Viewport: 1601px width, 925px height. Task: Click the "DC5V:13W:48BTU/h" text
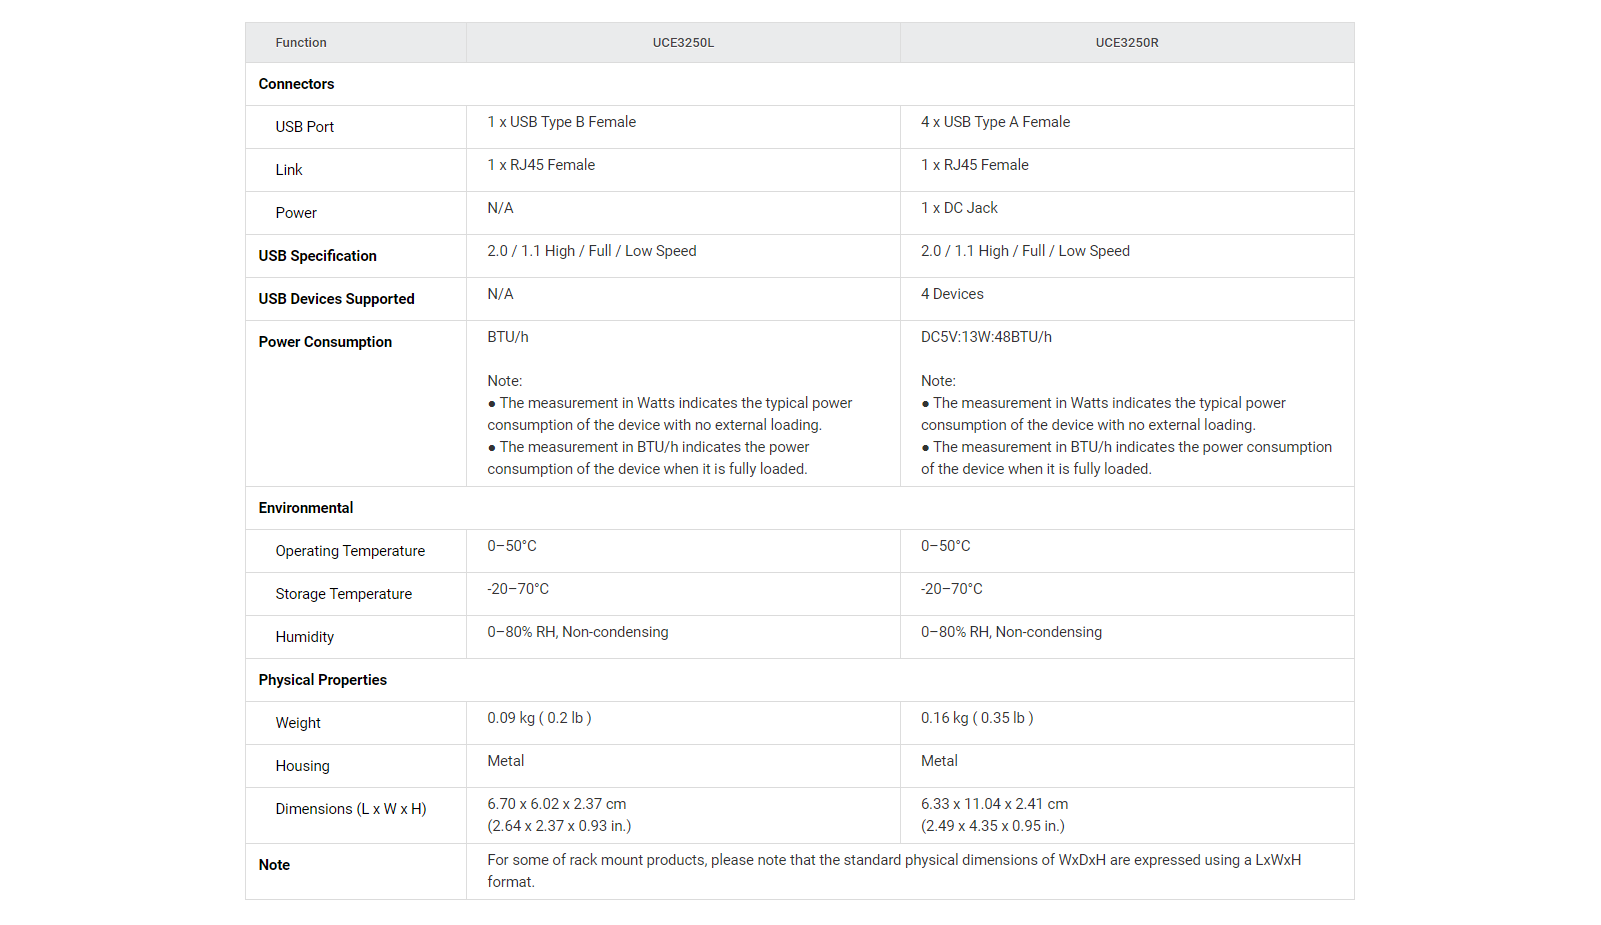click(x=986, y=337)
